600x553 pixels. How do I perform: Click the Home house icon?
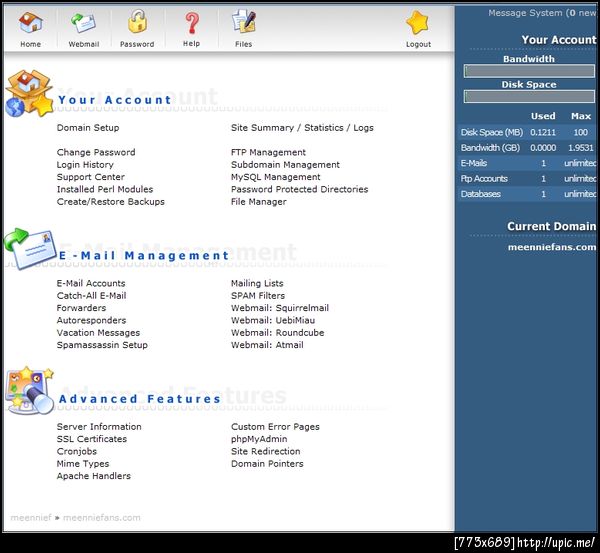coord(31,22)
